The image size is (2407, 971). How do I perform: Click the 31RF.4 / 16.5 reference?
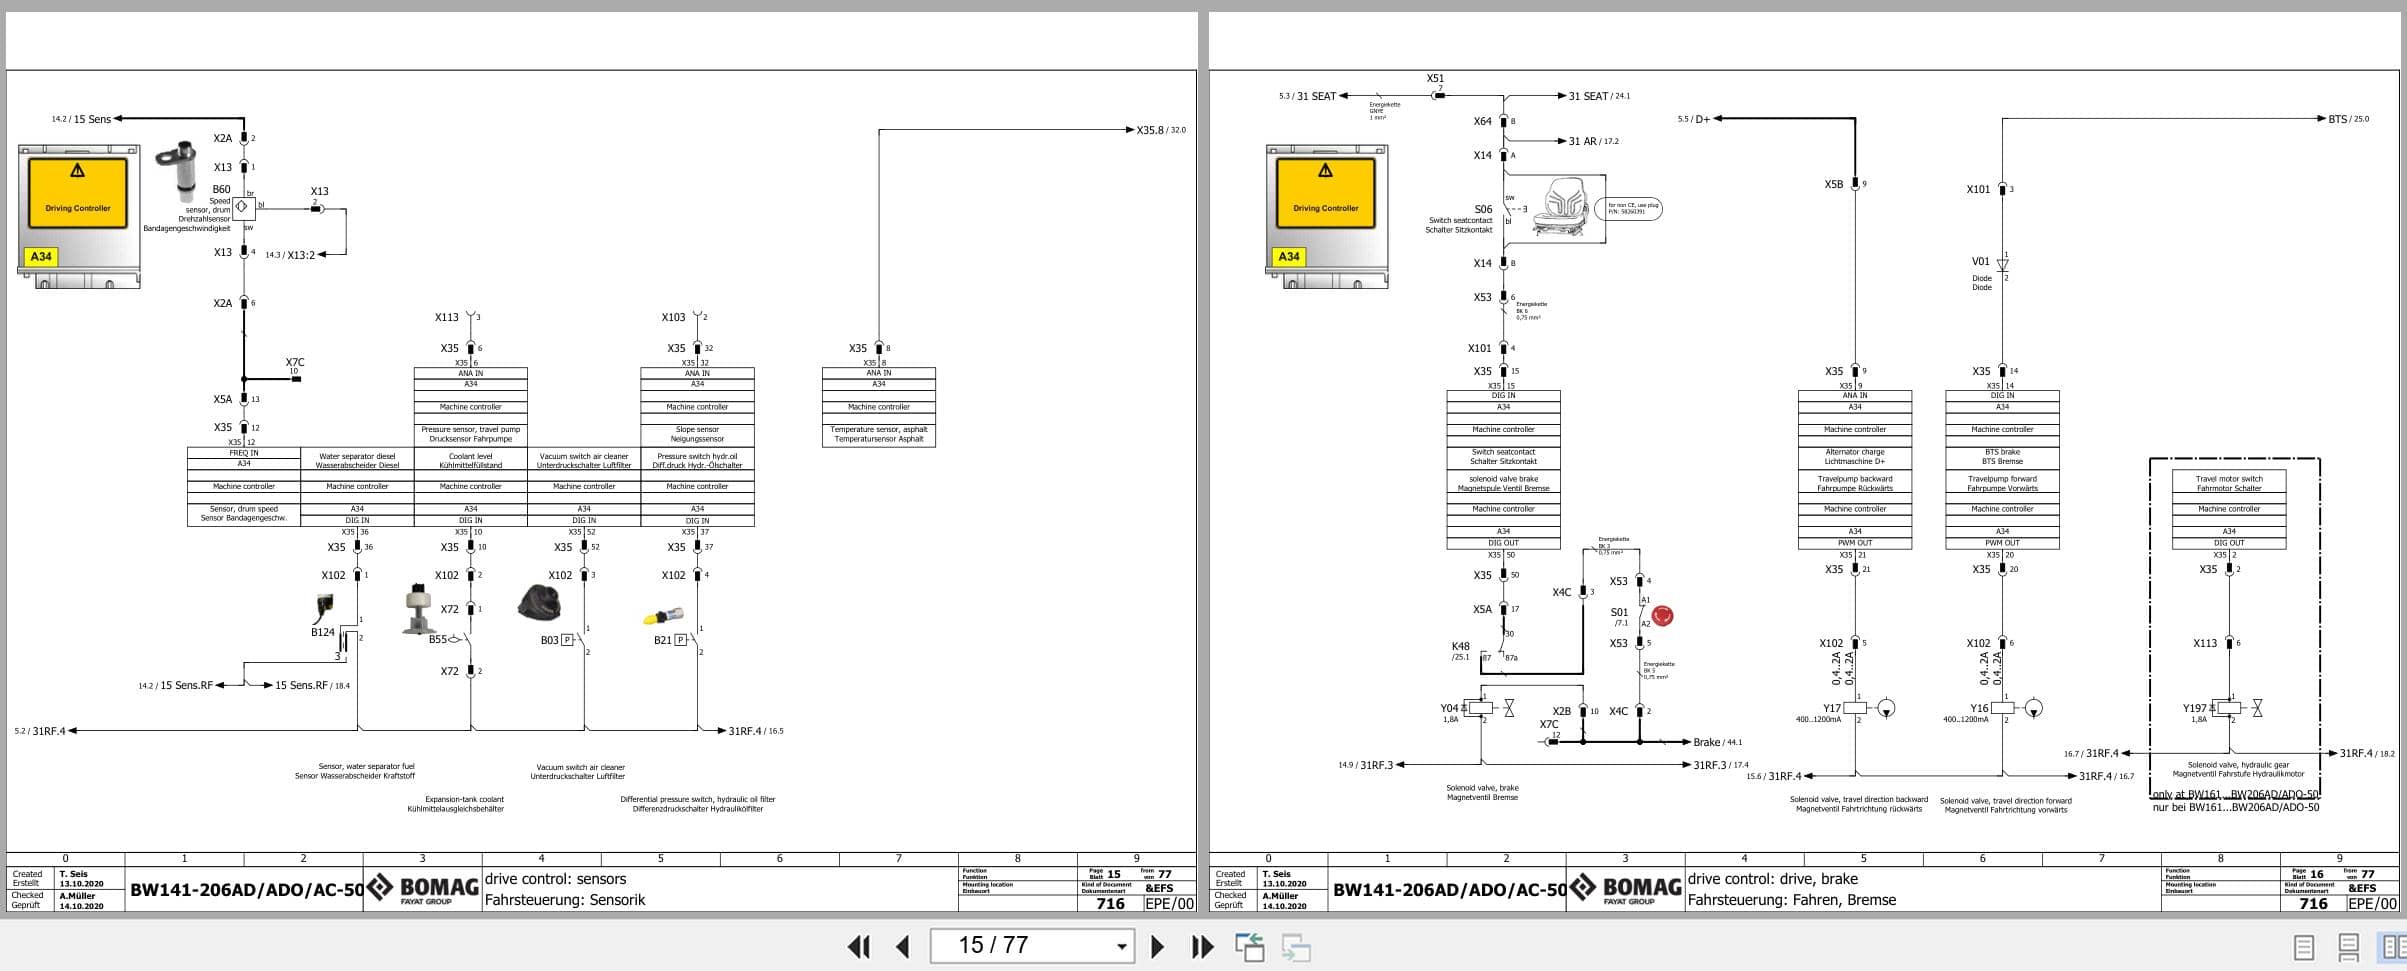[756, 731]
